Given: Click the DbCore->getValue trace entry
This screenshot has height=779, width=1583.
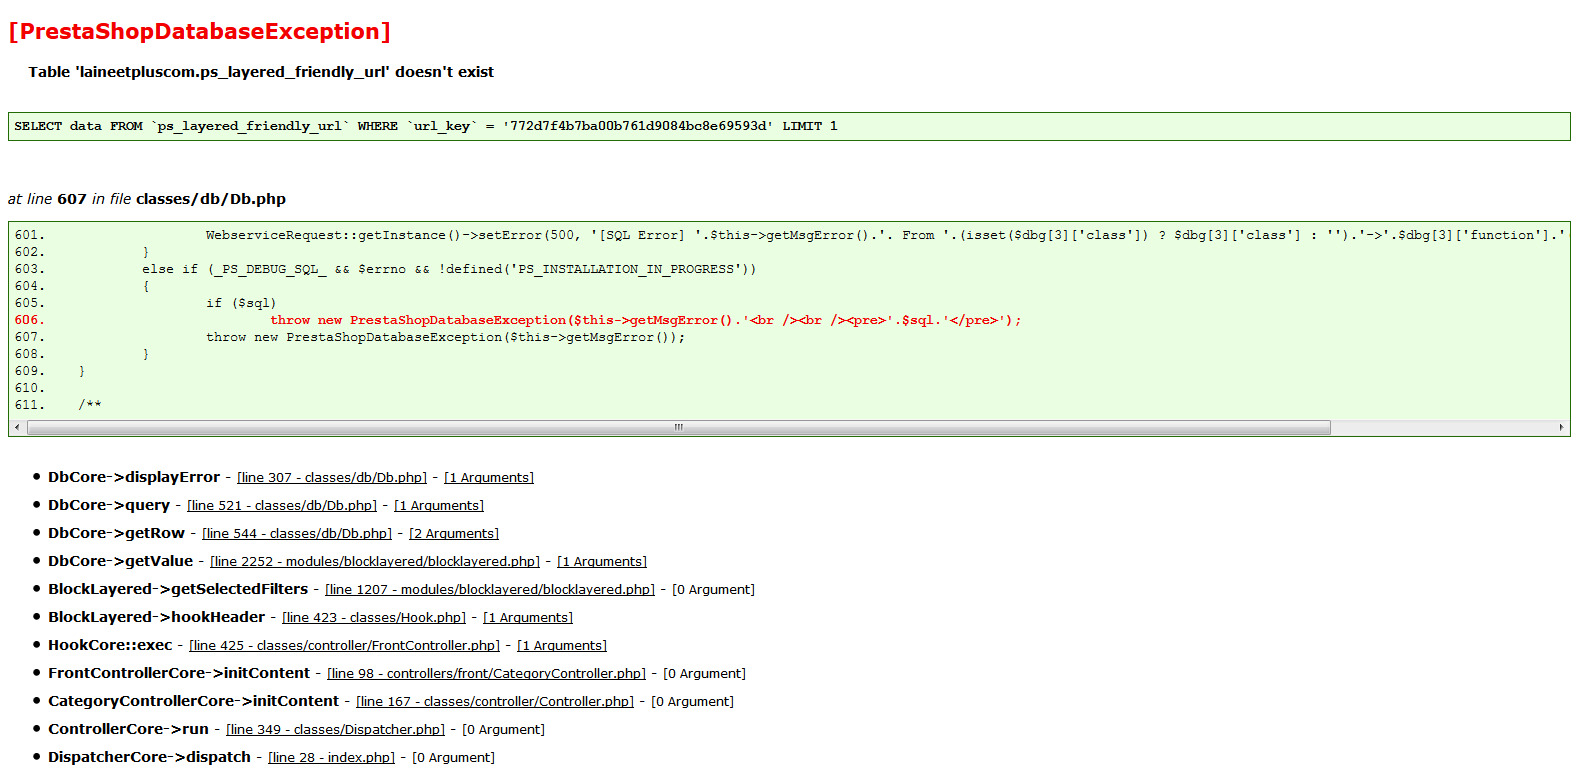Looking at the screenshot, I should pos(121,562).
